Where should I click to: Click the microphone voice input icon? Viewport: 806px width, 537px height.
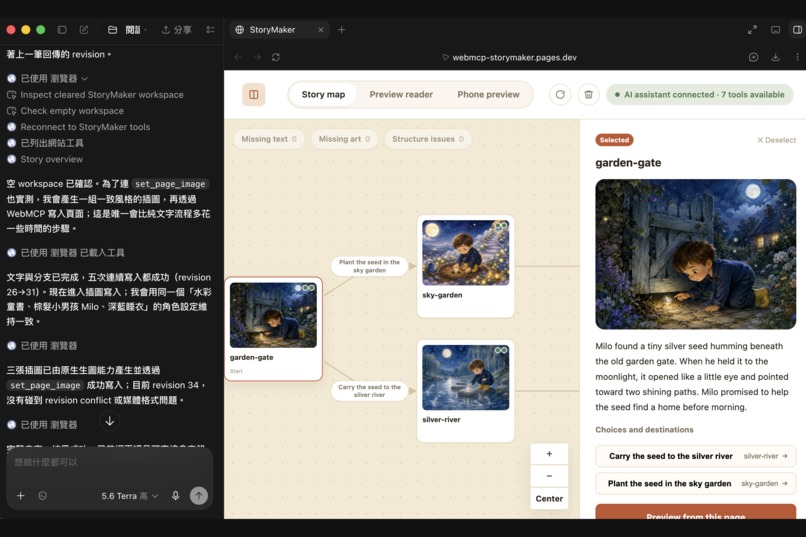pos(176,496)
